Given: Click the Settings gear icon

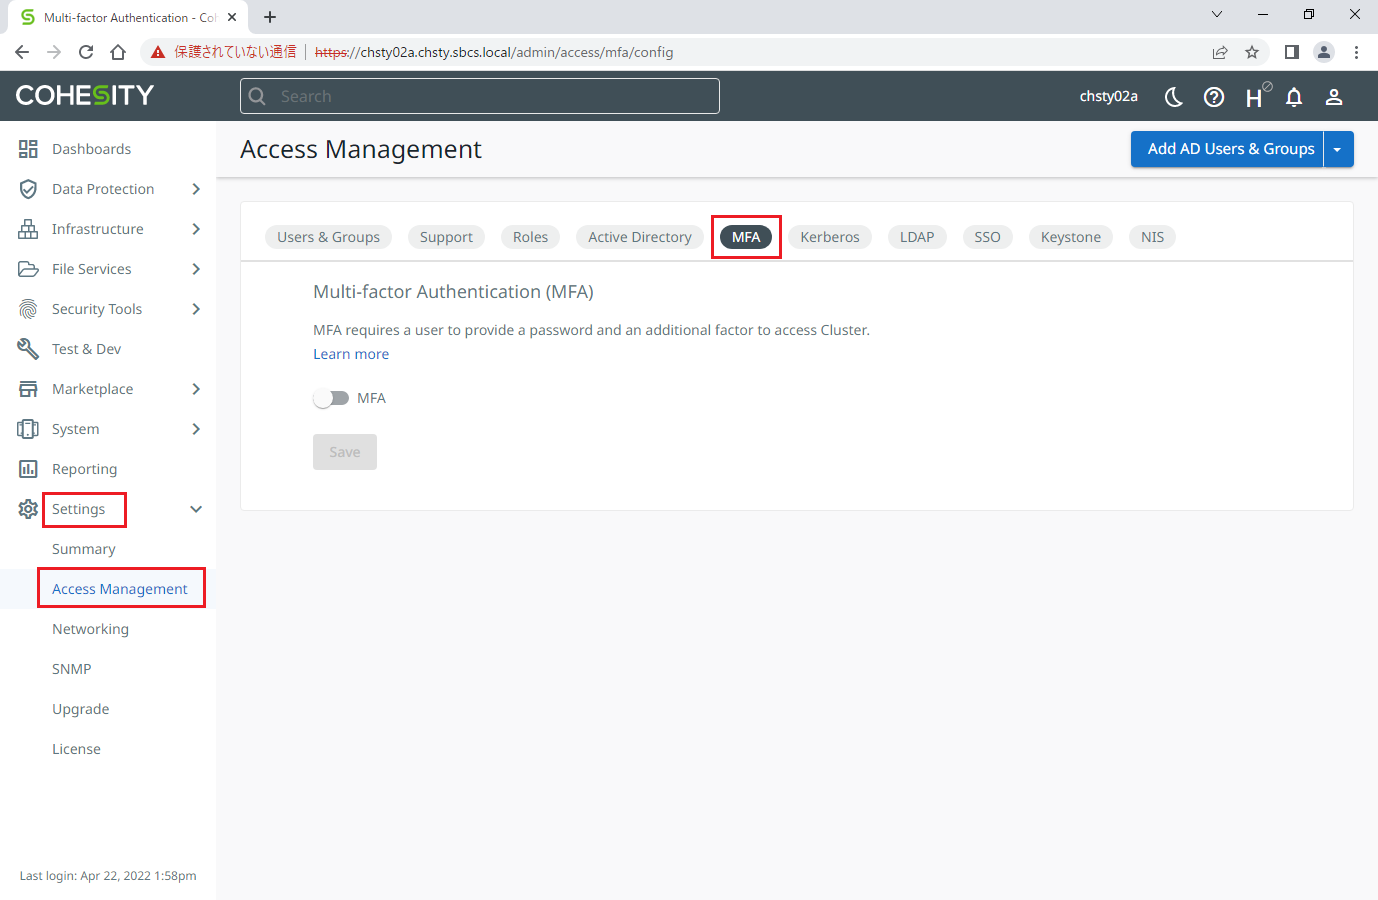Looking at the screenshot, I should [28, 509].
